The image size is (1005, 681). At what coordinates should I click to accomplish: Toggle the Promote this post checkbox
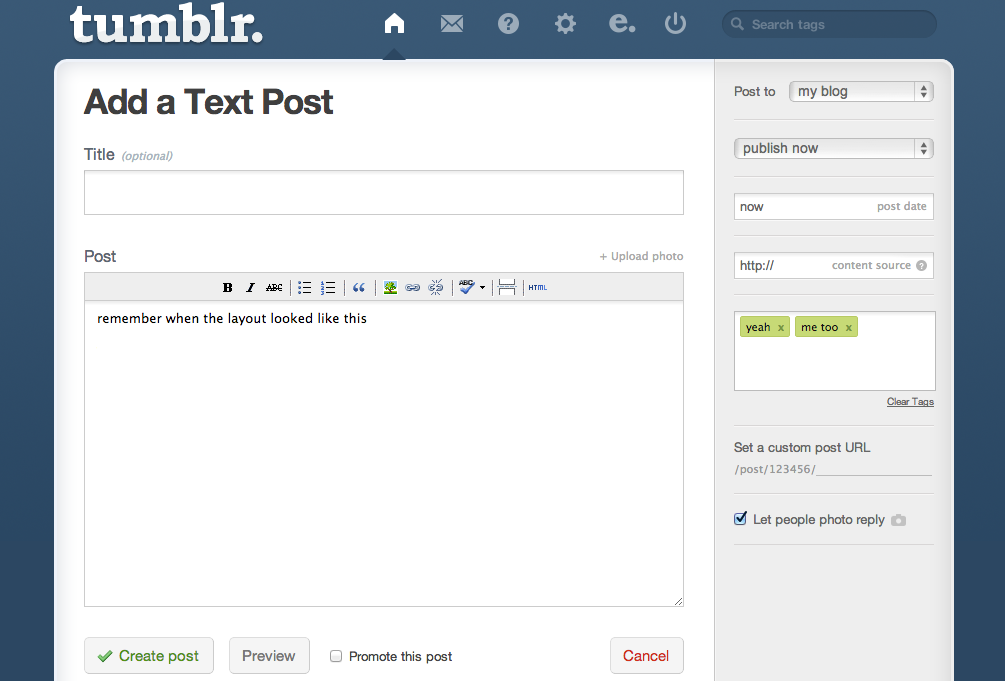coord(336,656)
